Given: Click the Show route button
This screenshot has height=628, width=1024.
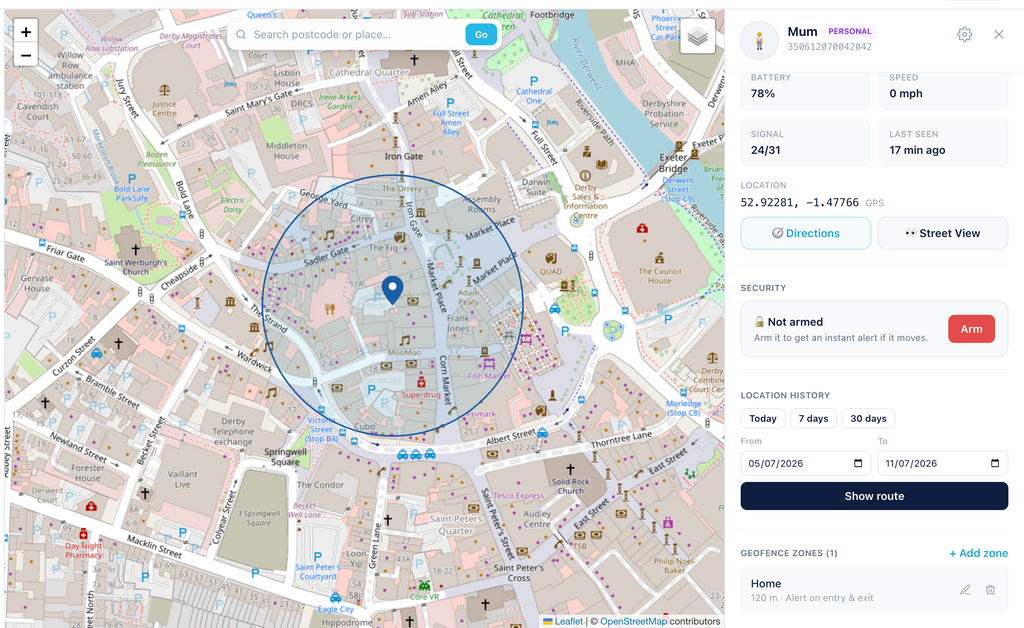Looking at the screenshot, I should 874,496.
